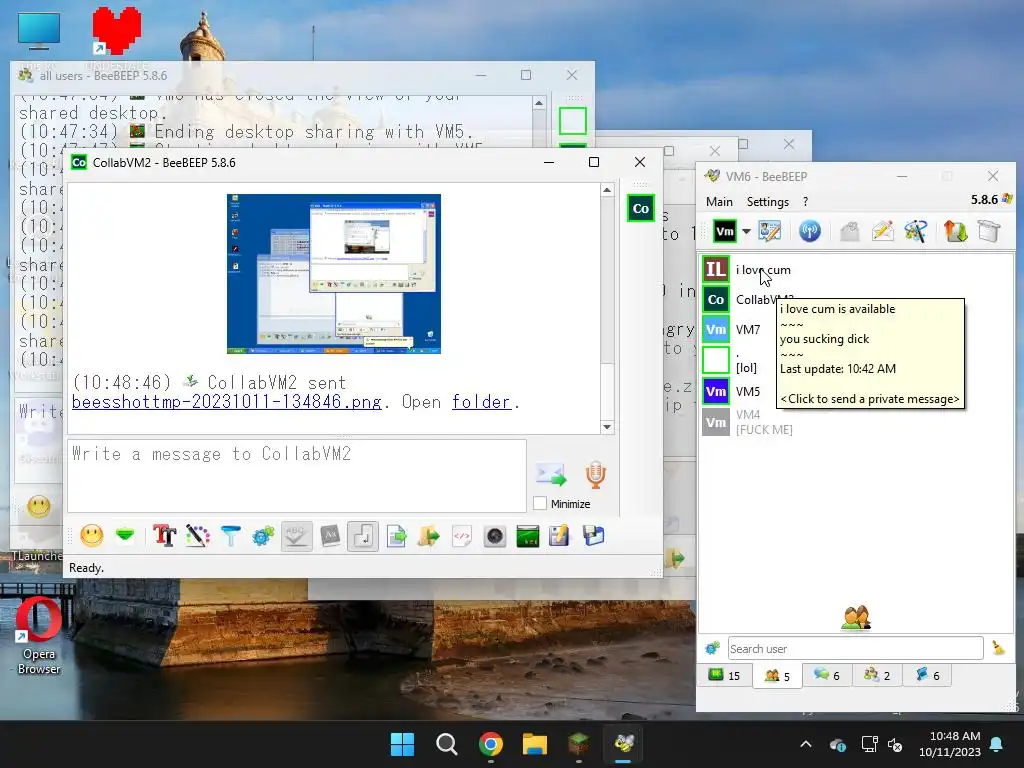Open the Opera Browser desktop shortcut

pyautogui.click(x=39, y=635)
